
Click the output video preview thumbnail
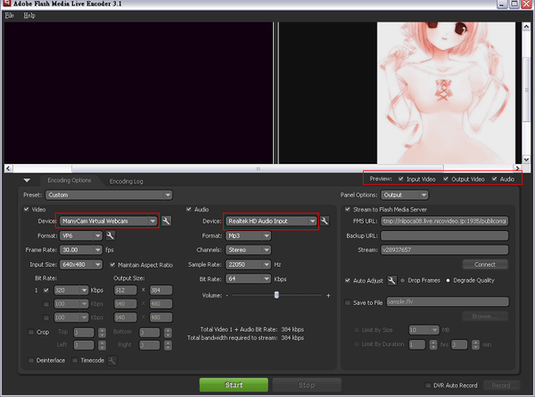click(x=446, y=93)
